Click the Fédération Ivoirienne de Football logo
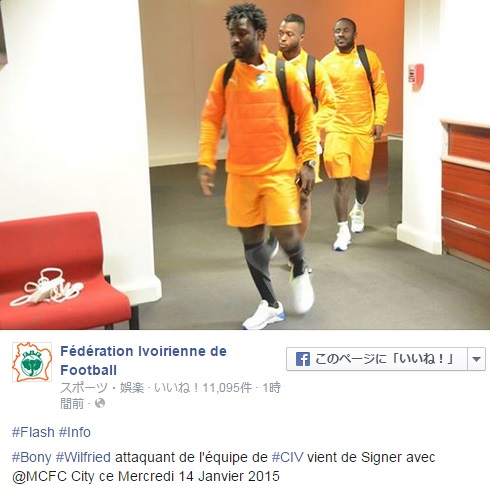 pyautogui.click(x=32, y=362)
